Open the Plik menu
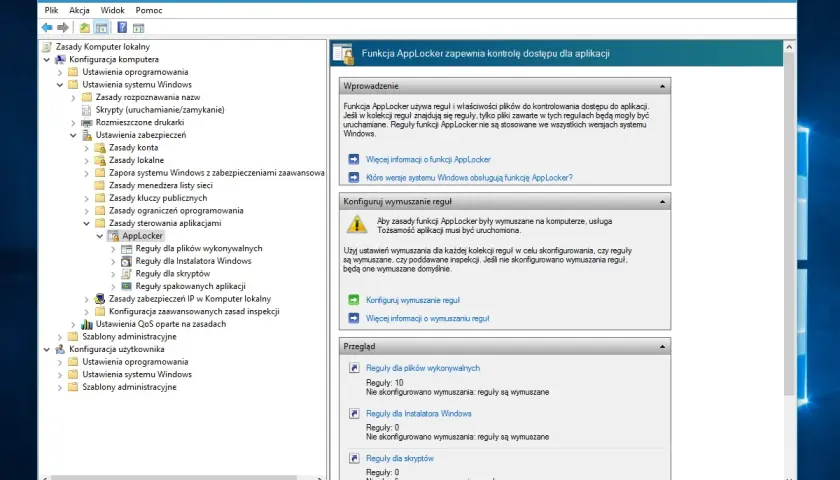Screen dimensions: 840x480 pos(51,10)
